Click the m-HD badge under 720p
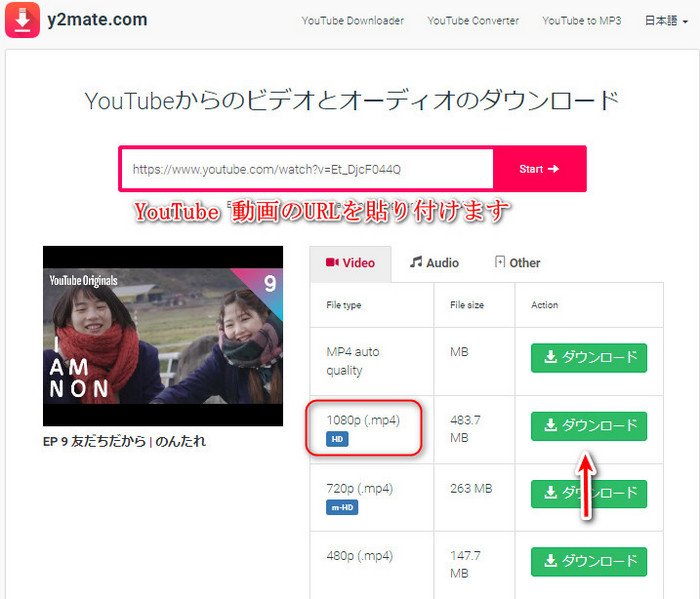This screenshot has height=599, width=700. pyautogui.click(x=342, y=507)
